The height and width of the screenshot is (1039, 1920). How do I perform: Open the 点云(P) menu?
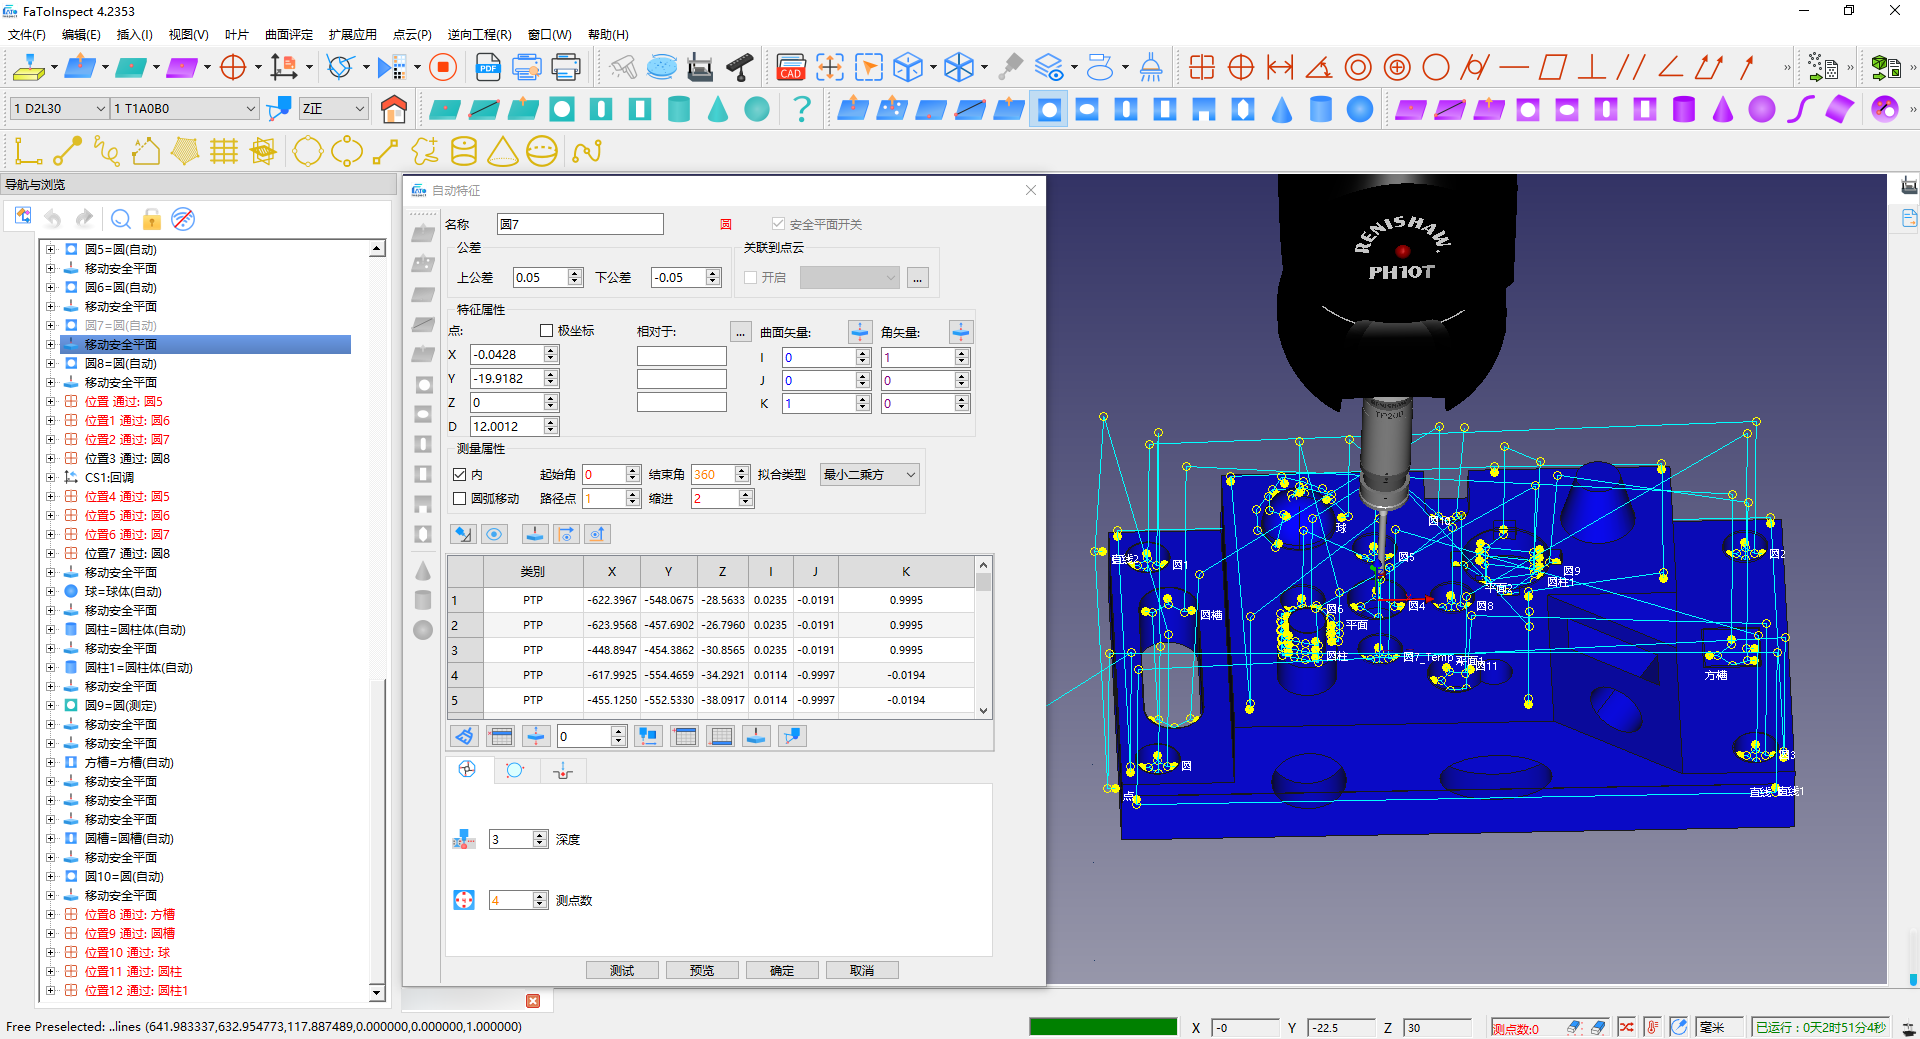[412, 34]
